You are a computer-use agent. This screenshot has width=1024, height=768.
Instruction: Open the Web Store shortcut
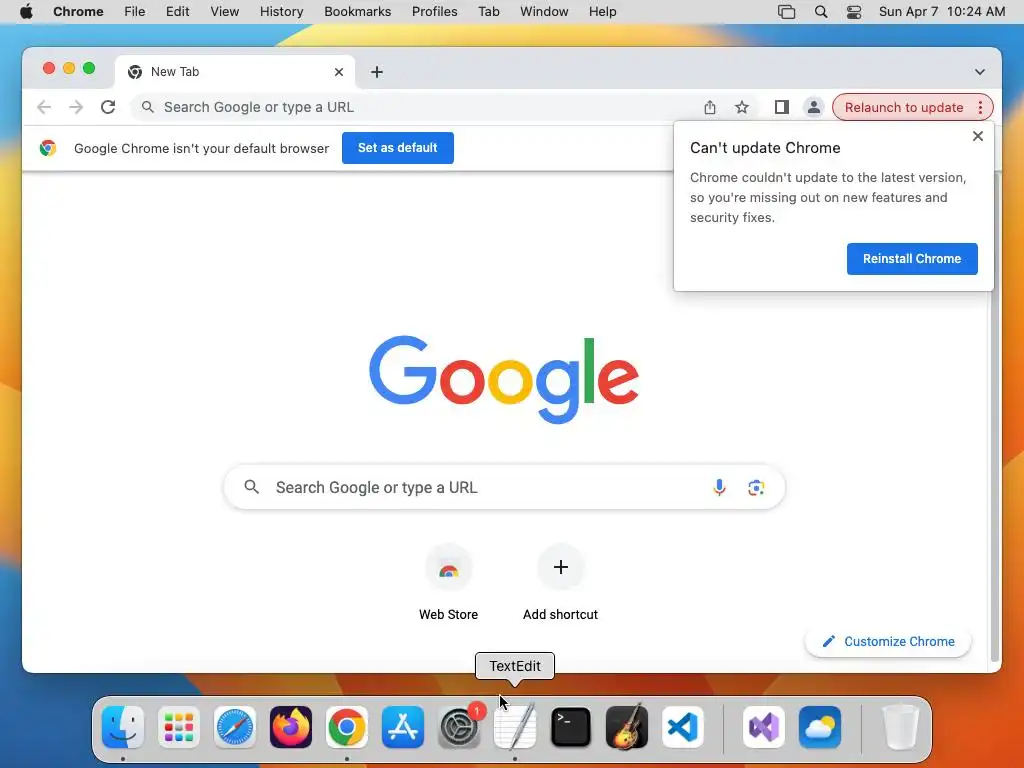tap(449, 582)
